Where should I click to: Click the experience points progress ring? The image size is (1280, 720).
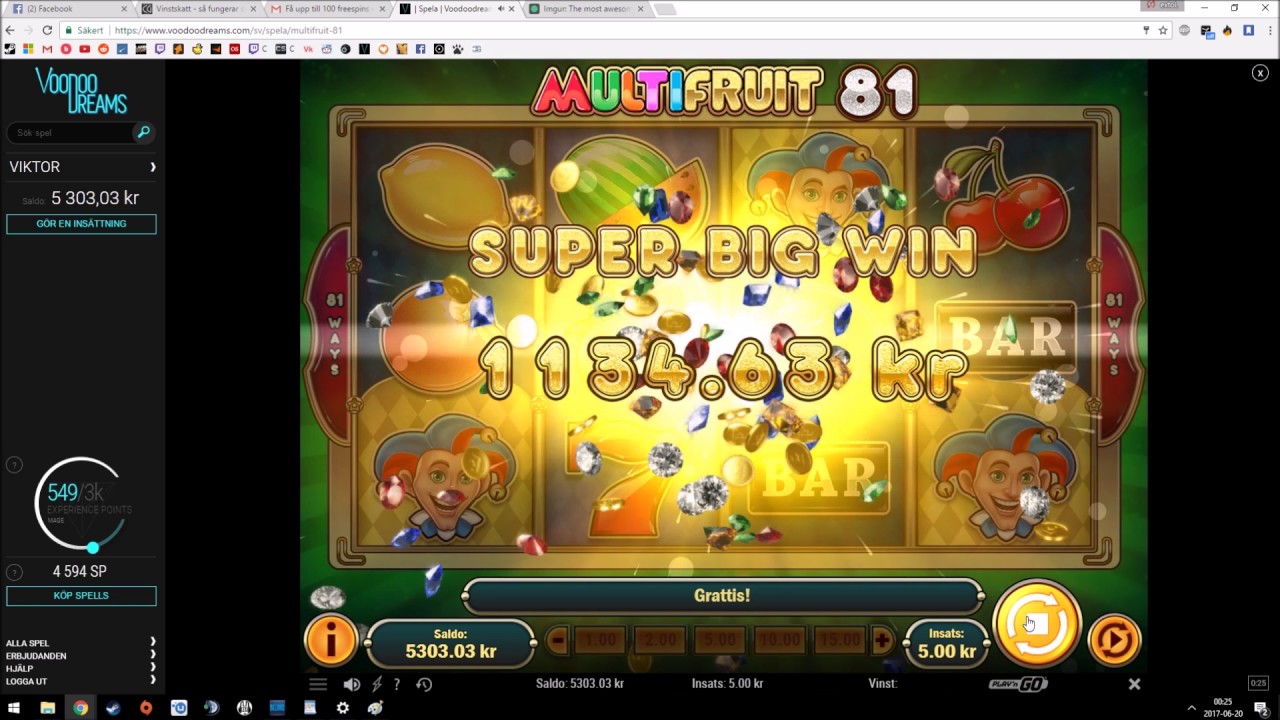coord(79,503)
